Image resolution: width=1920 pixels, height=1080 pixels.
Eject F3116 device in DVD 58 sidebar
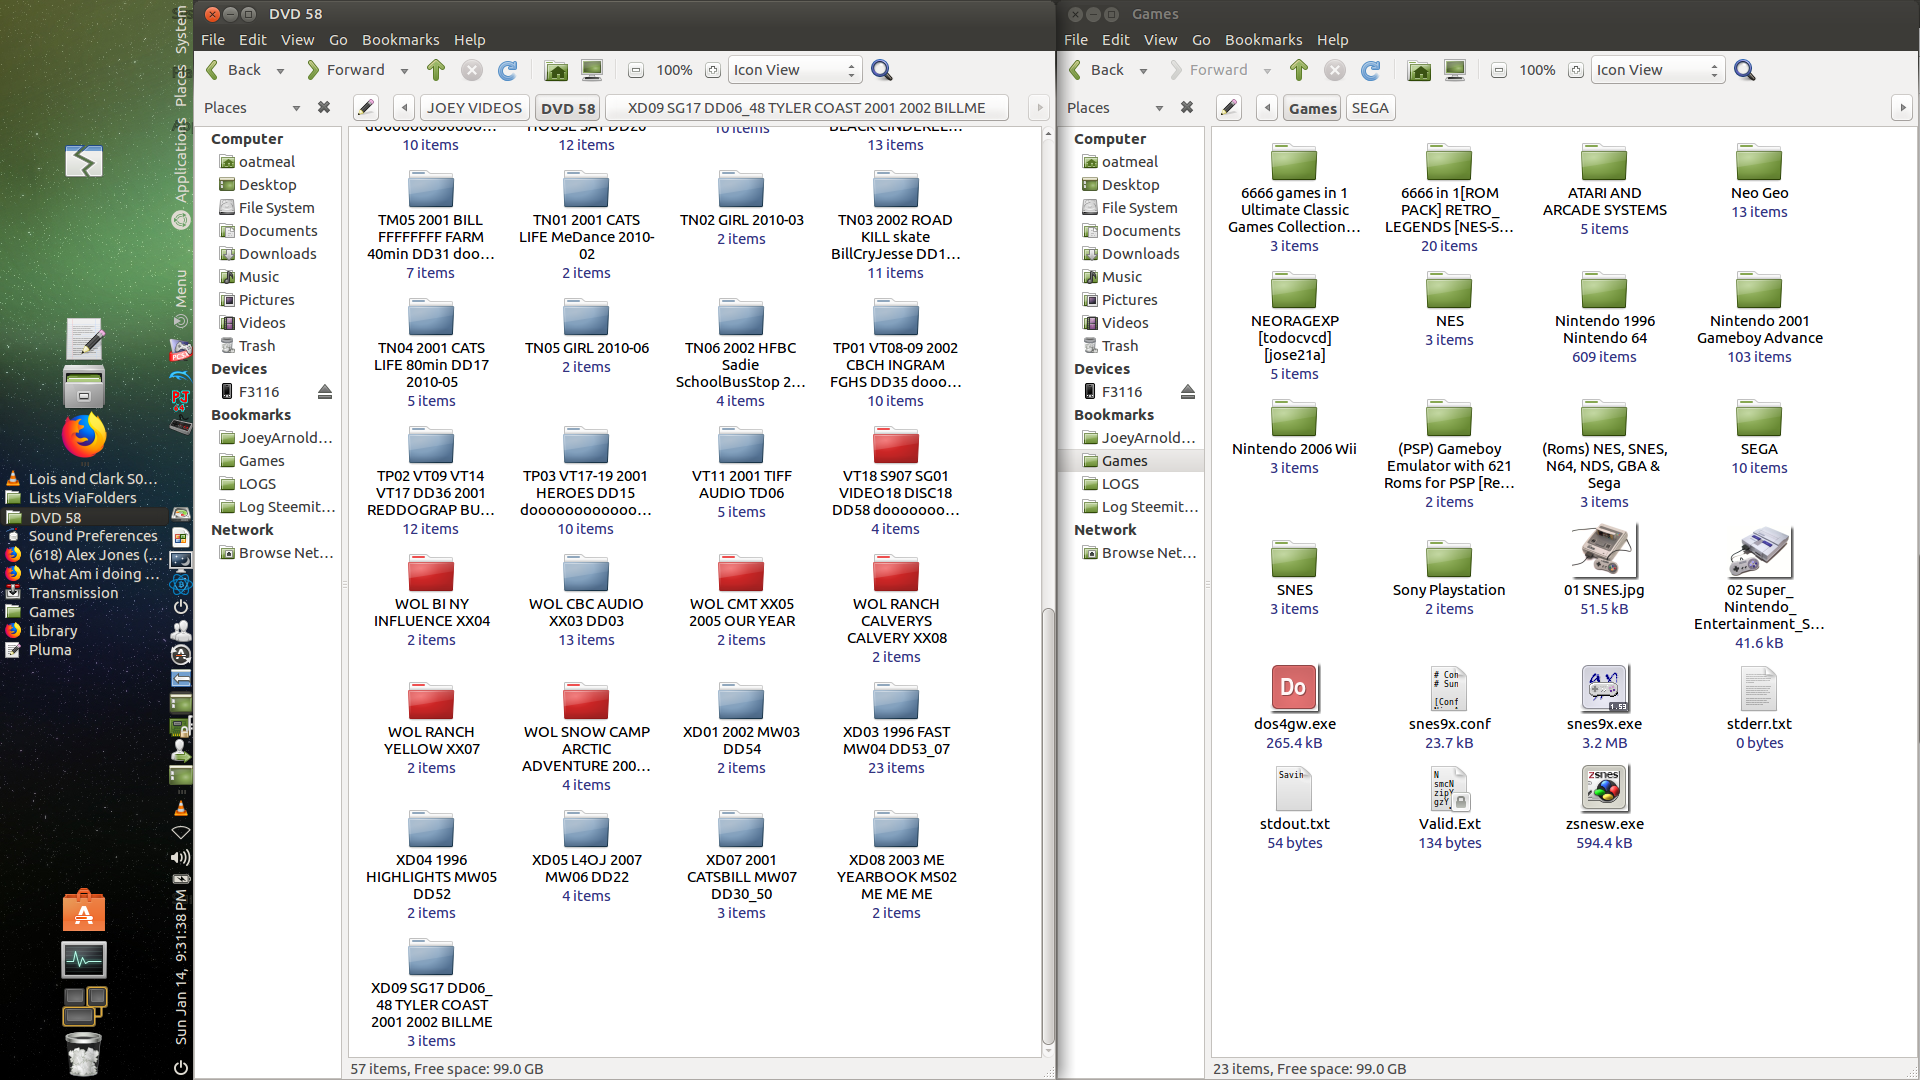click(325, 392)
